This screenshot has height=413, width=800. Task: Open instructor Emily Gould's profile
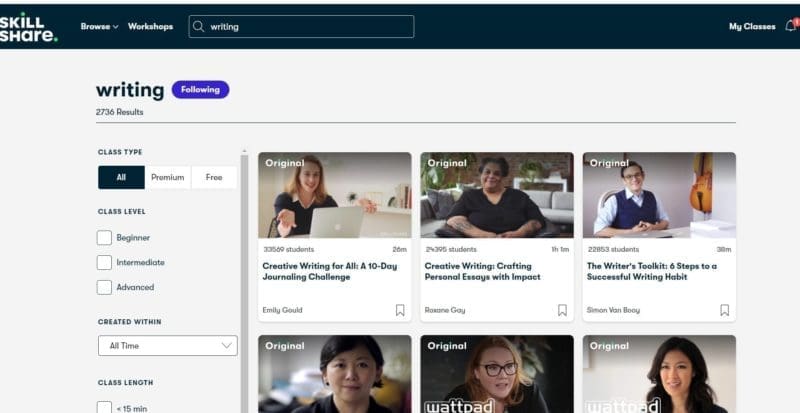pyautogui.click(x=282, y=310)
